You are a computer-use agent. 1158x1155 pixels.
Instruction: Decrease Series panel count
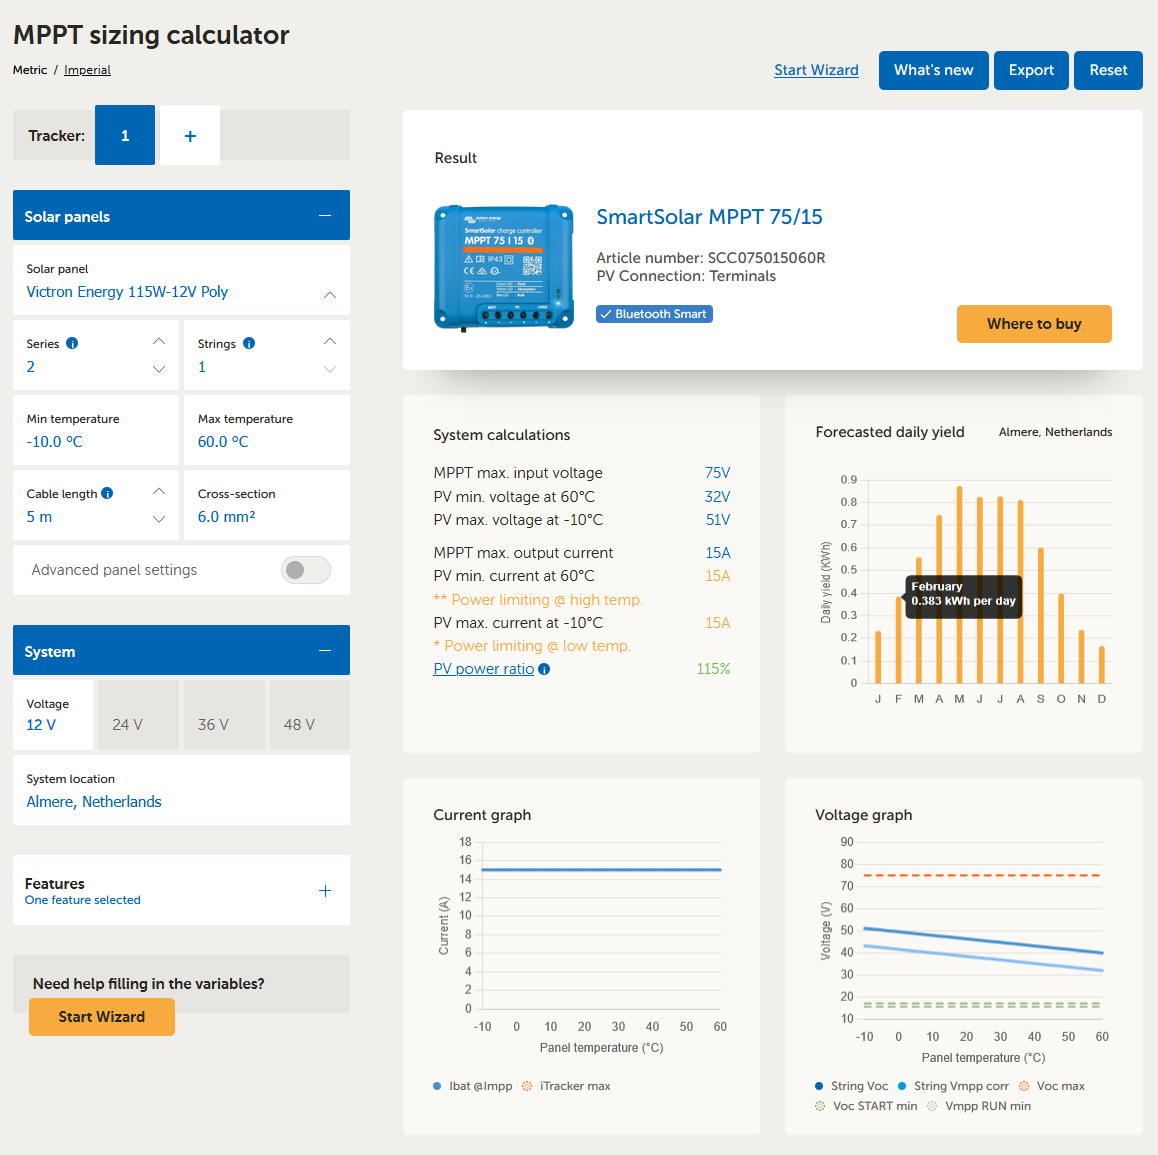tap(159, 369)
